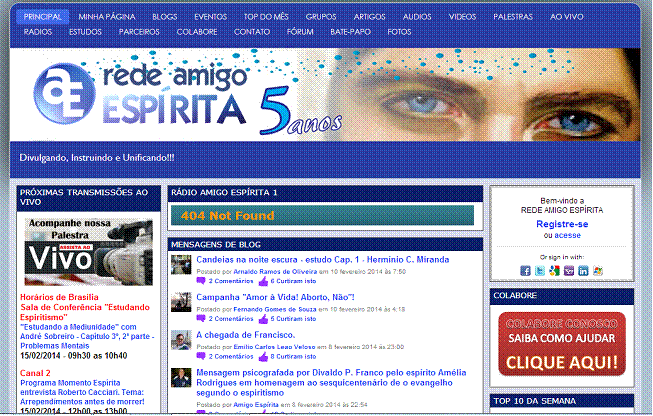The height and width of the screenshot is (416, 653).
Task: Open the Colabore menu item
Action: (197, 32)
